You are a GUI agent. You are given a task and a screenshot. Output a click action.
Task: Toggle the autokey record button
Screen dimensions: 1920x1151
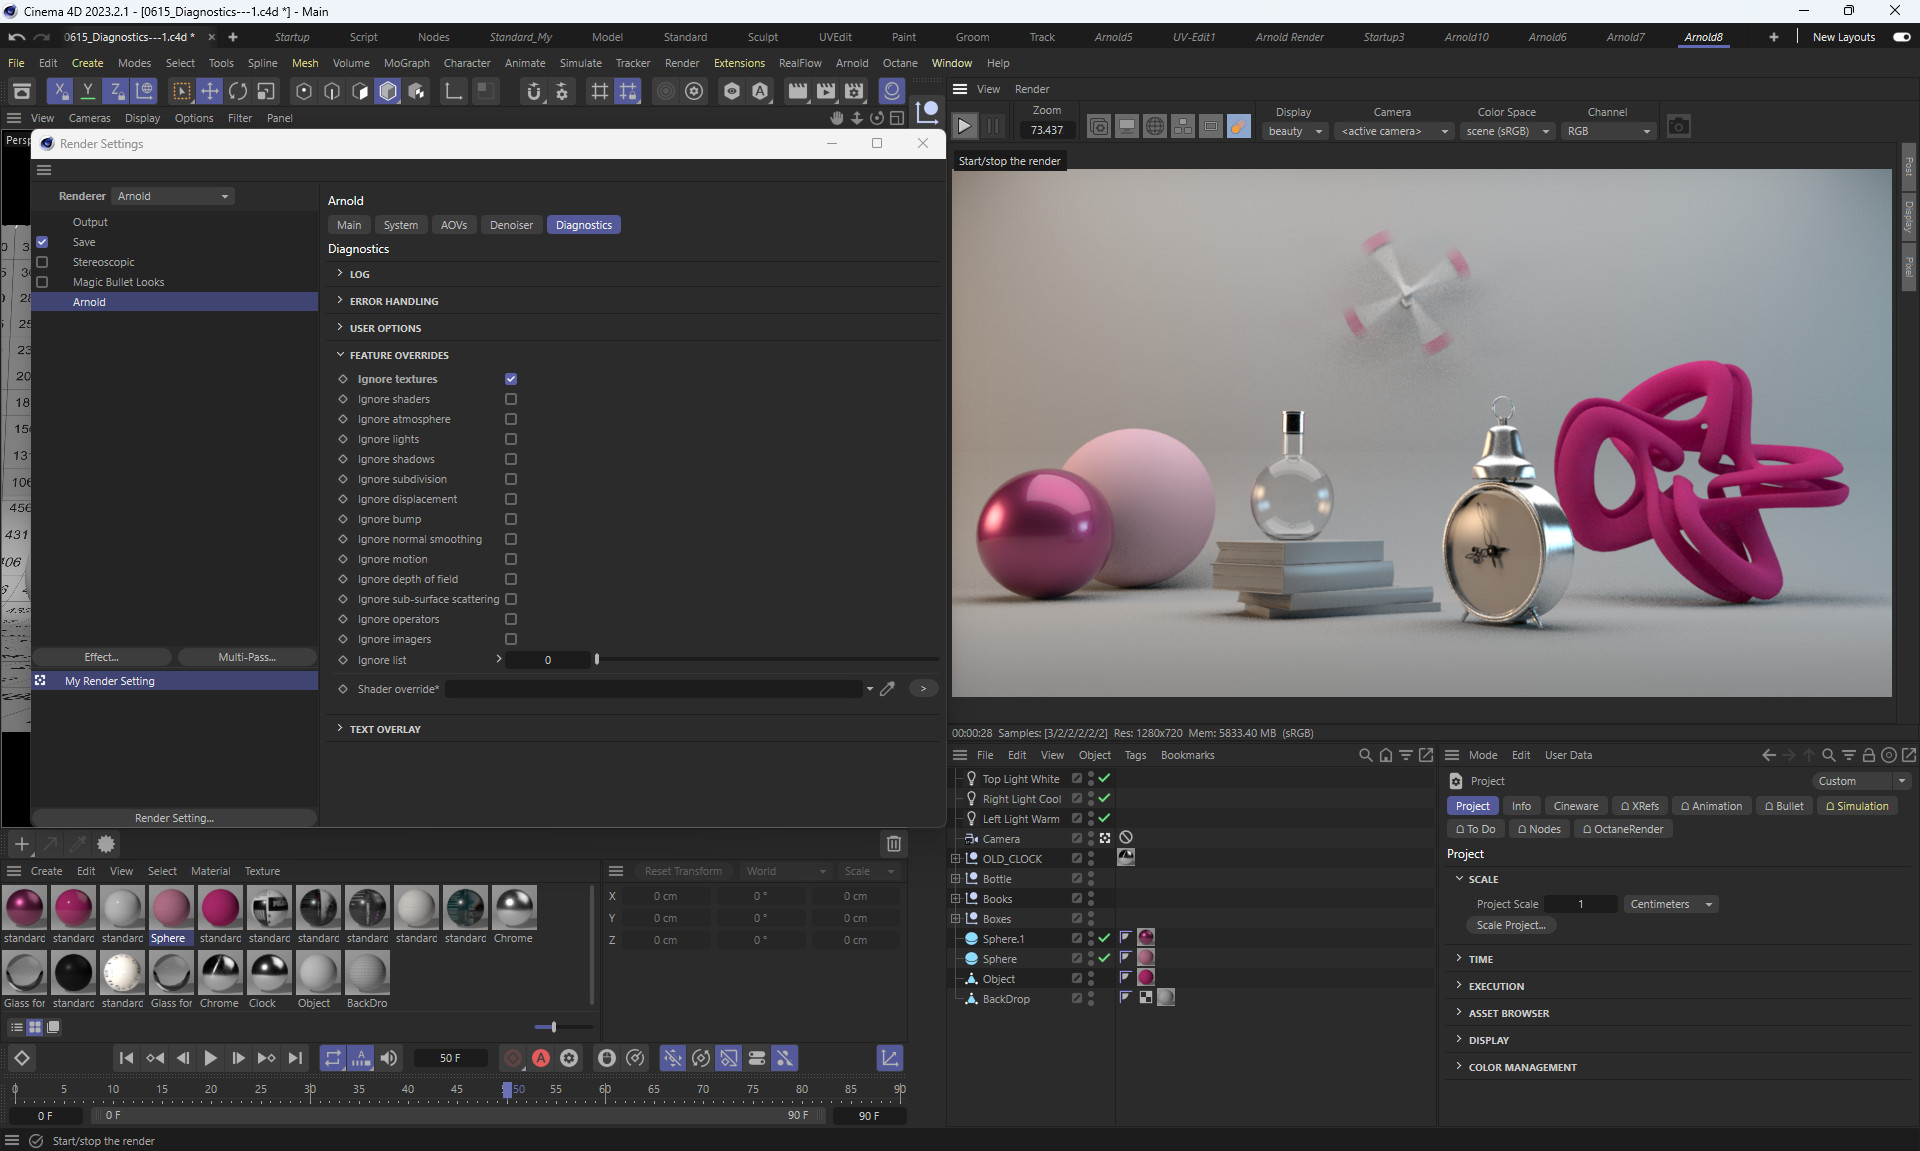(541, 1058)
